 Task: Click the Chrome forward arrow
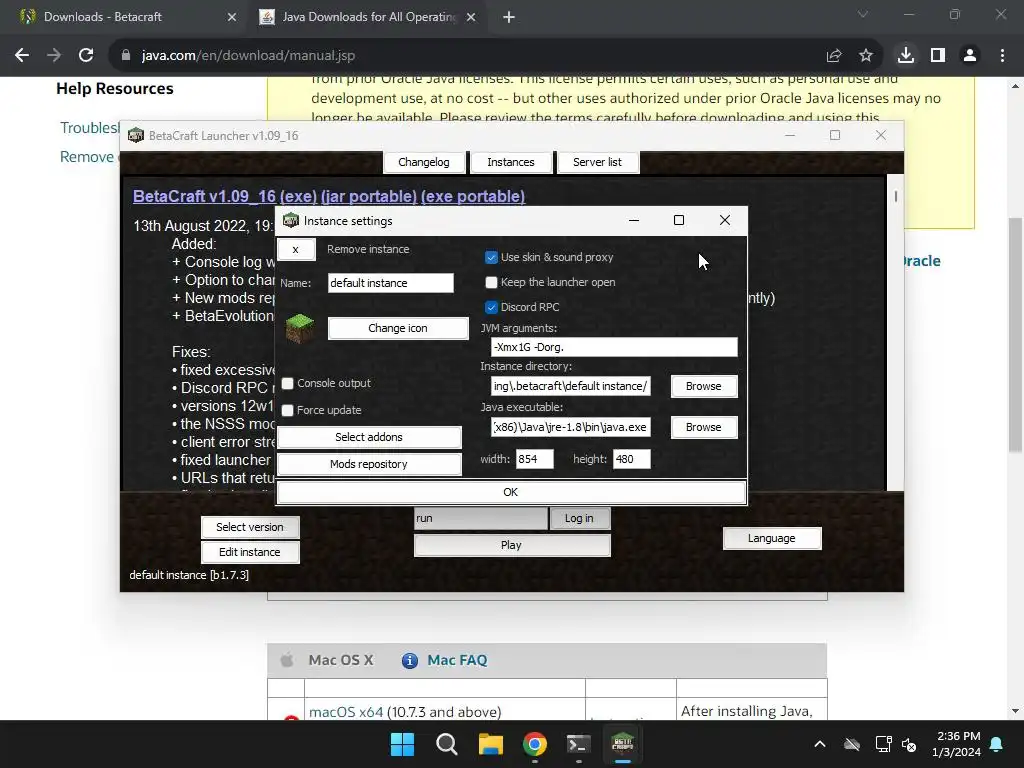coord(54,56)
